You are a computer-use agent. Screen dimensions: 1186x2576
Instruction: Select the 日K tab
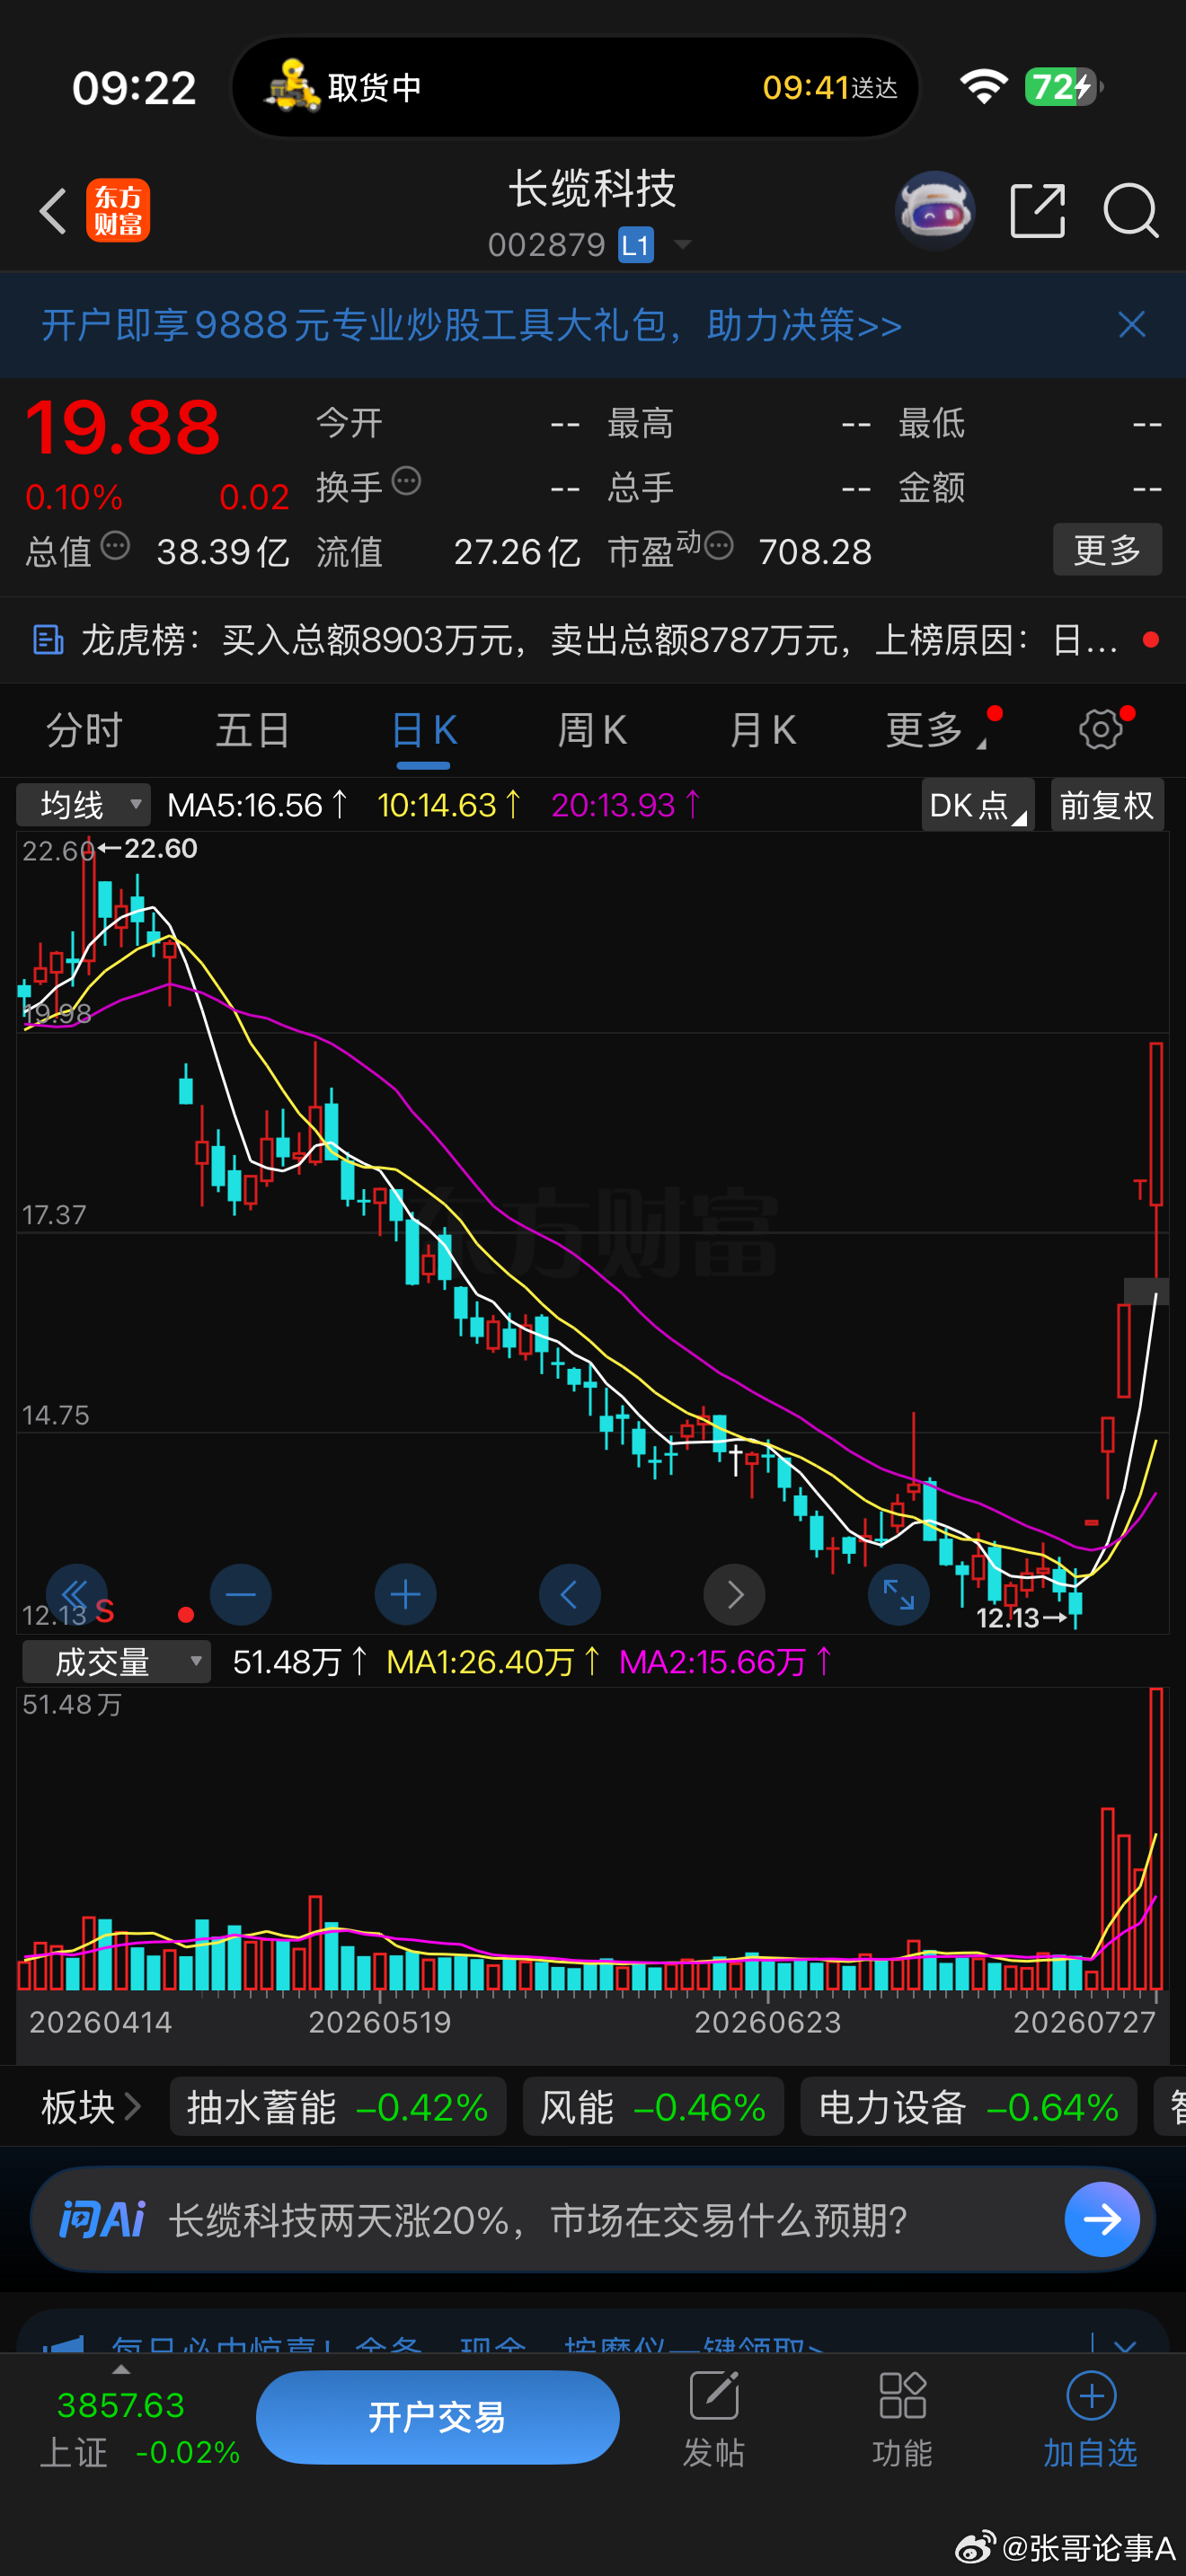[x=424, y=729]
